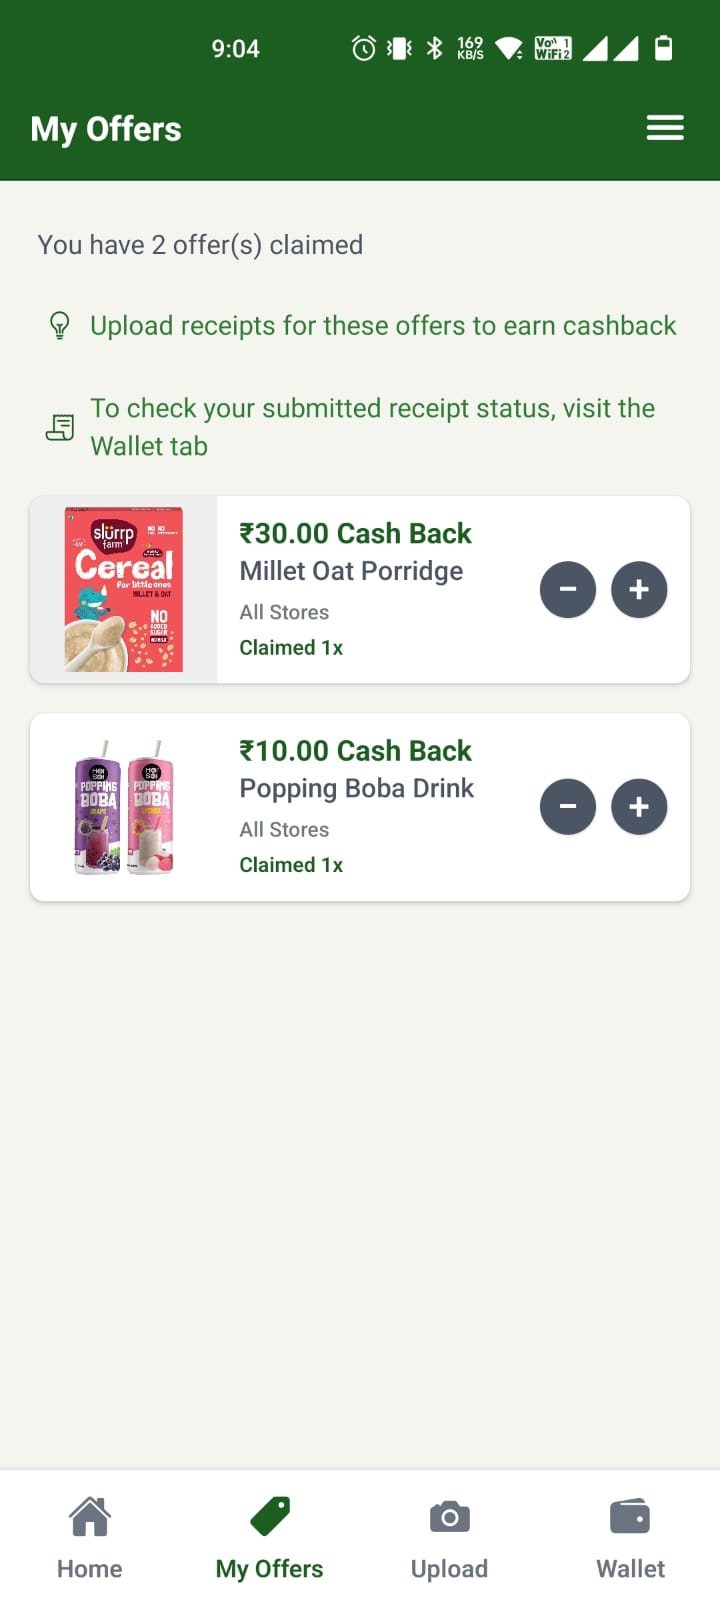Tap the Slurrp Farm Cereal product image
The width and height of the screenshot is (720, 1600).
pos(124,590)
